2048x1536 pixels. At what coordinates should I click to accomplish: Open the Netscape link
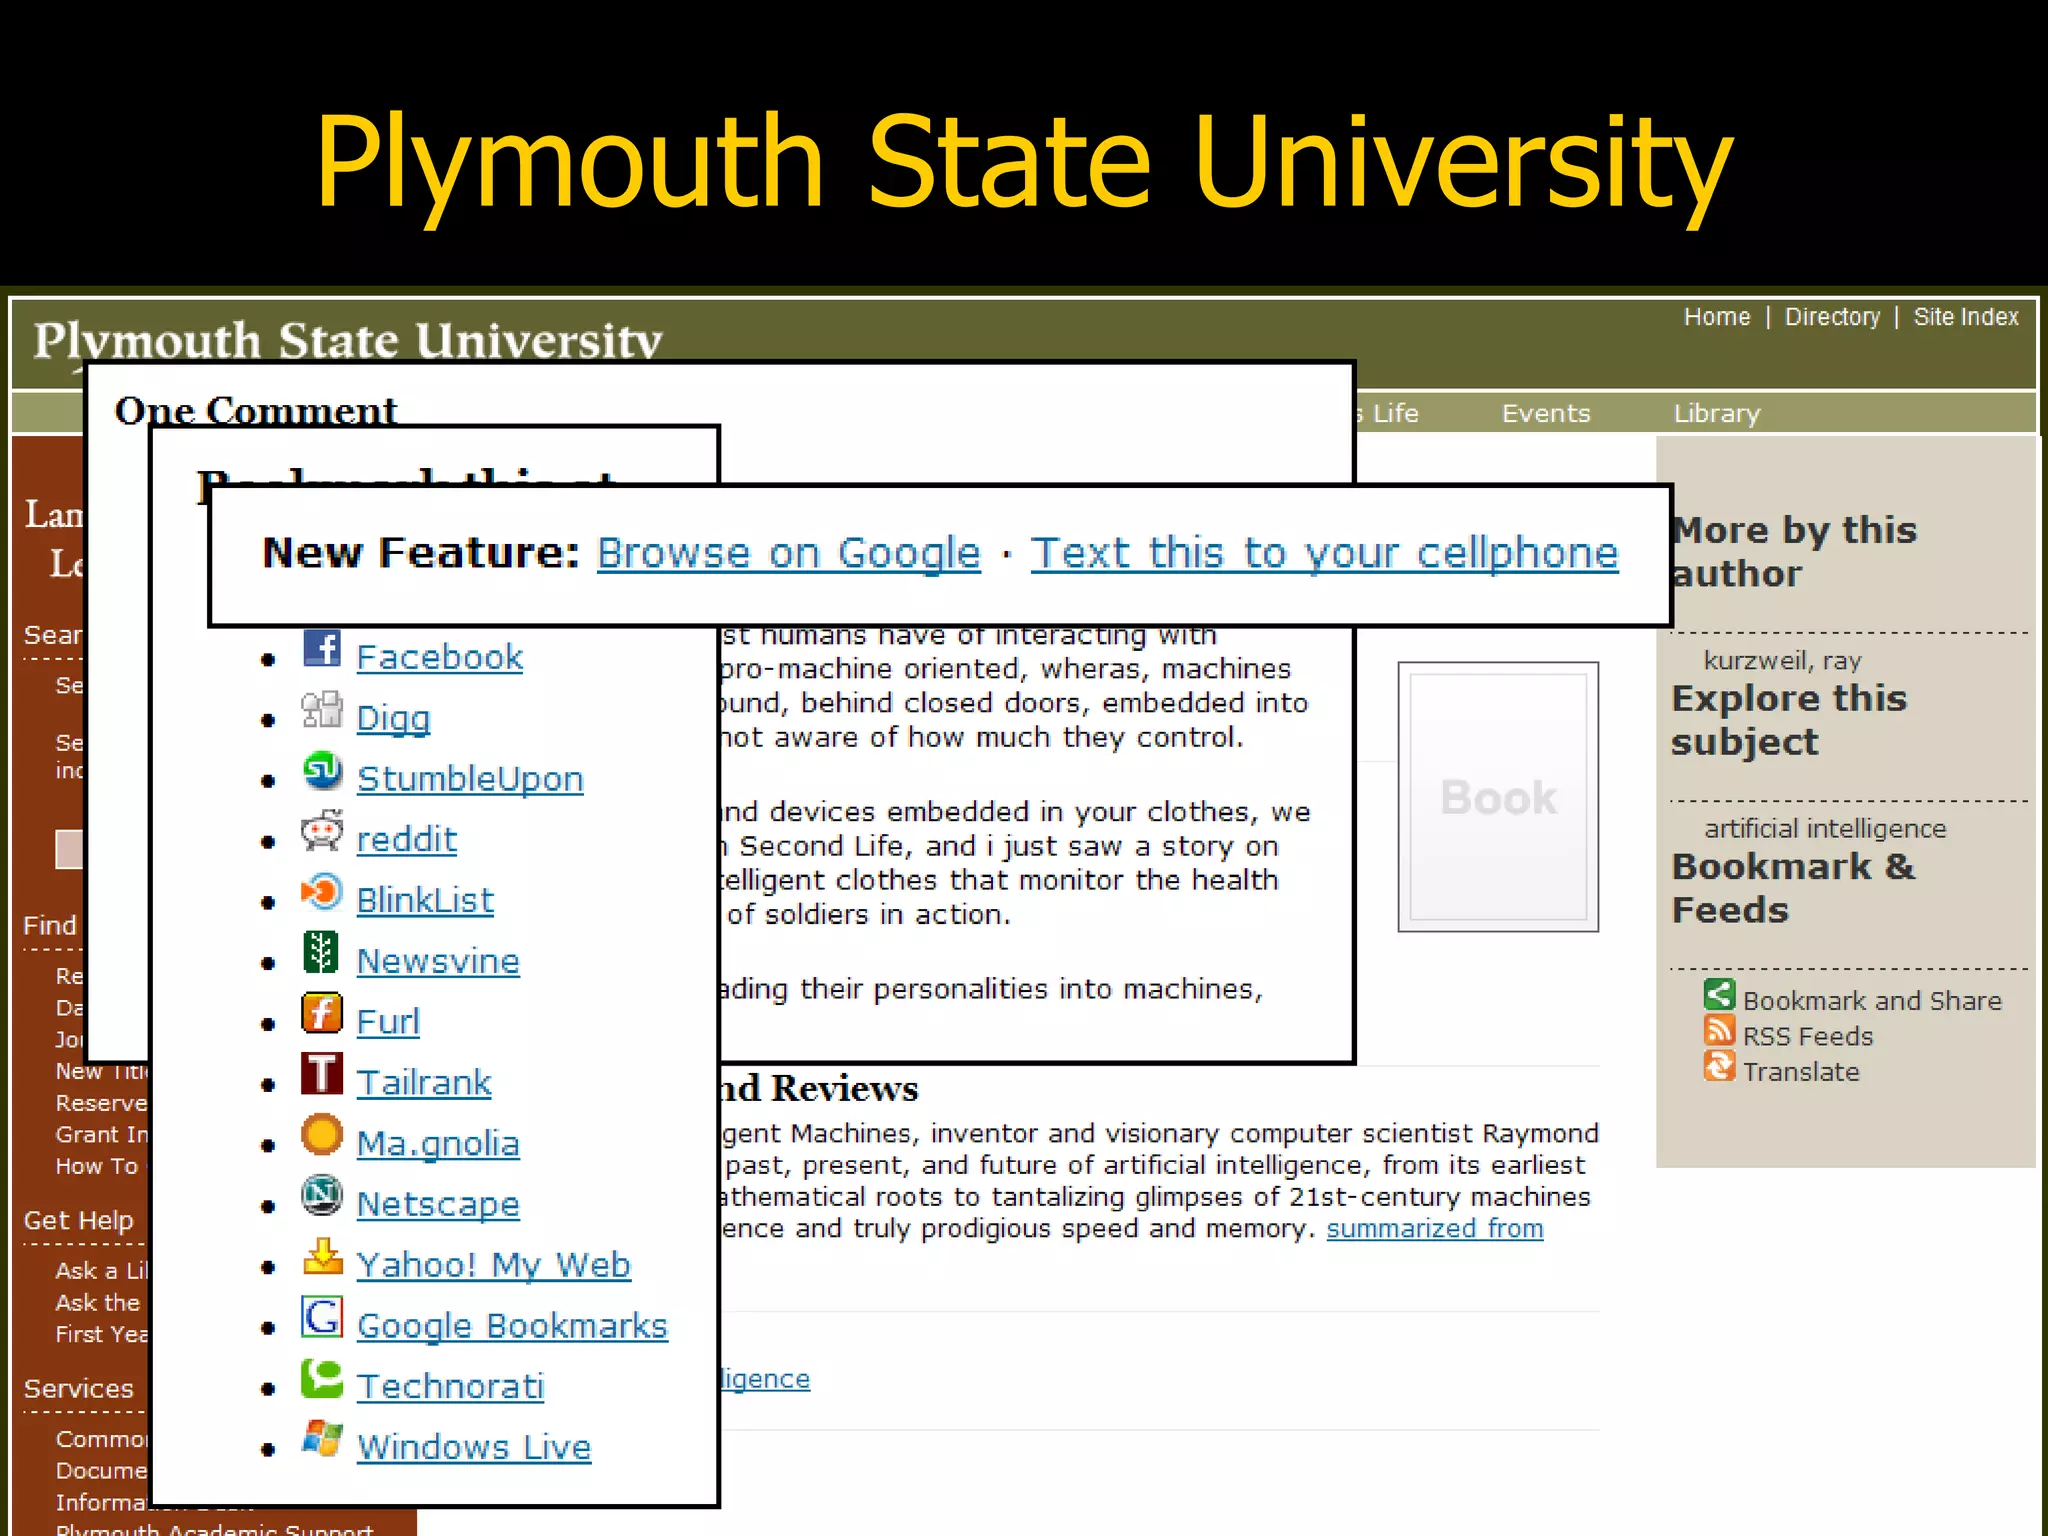438,1205
